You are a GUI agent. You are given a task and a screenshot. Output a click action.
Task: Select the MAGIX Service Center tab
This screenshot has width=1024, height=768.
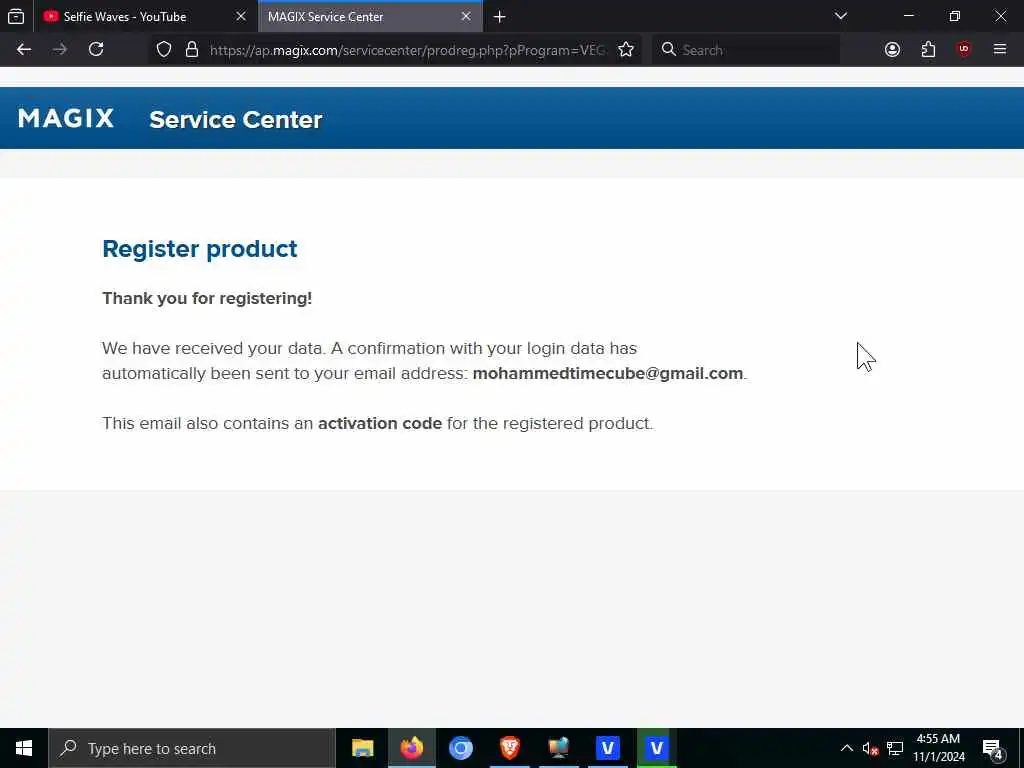click(x=371, y=16)
